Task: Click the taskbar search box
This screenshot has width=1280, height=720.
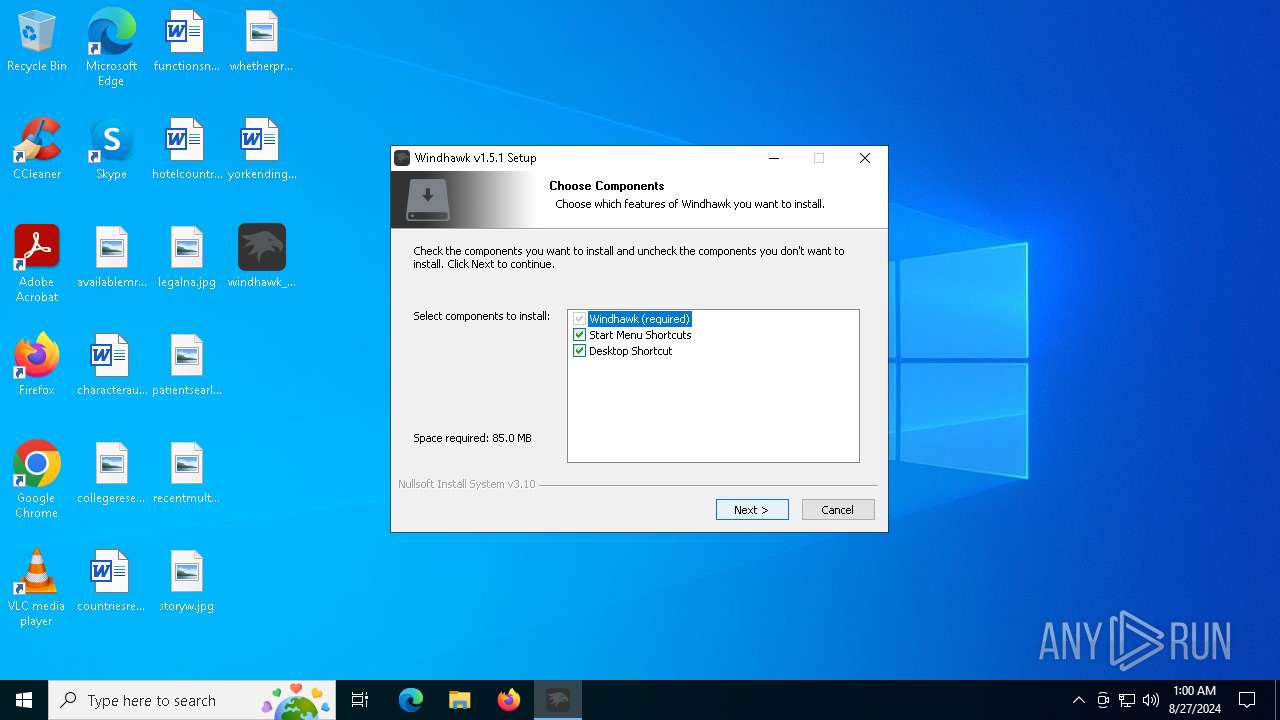Action: pyautogui.click(x=192, y=700)
